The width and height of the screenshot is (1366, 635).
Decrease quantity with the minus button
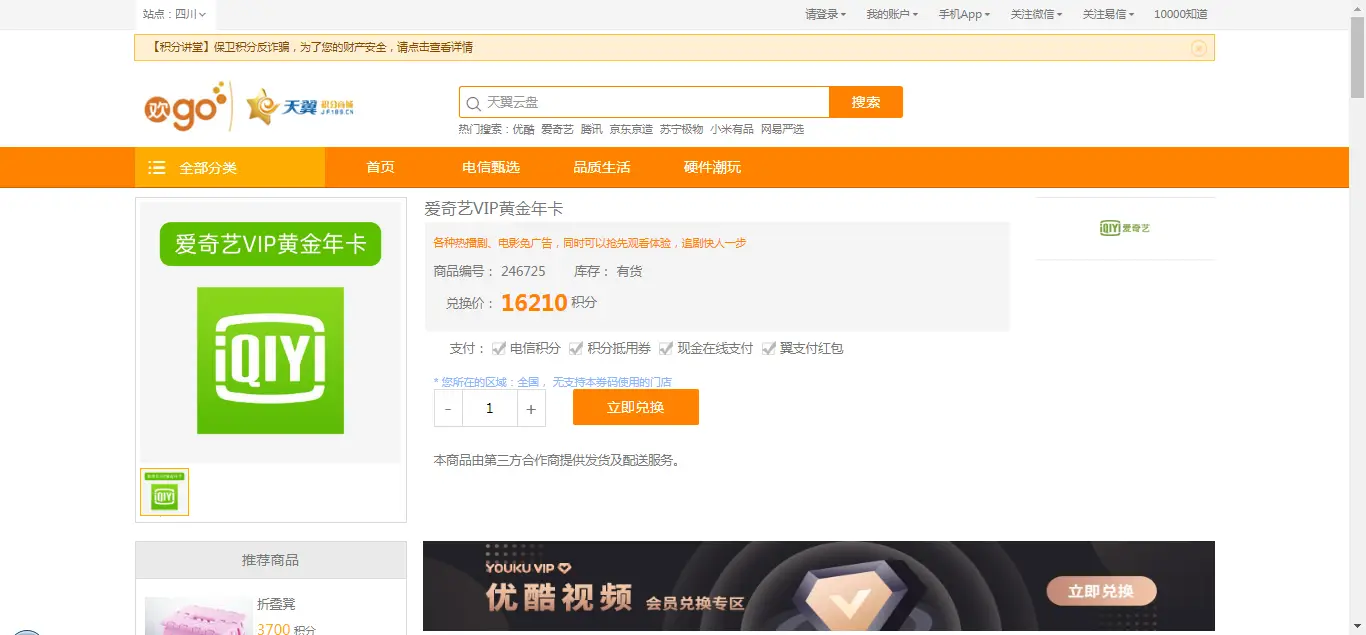(448, 409)
